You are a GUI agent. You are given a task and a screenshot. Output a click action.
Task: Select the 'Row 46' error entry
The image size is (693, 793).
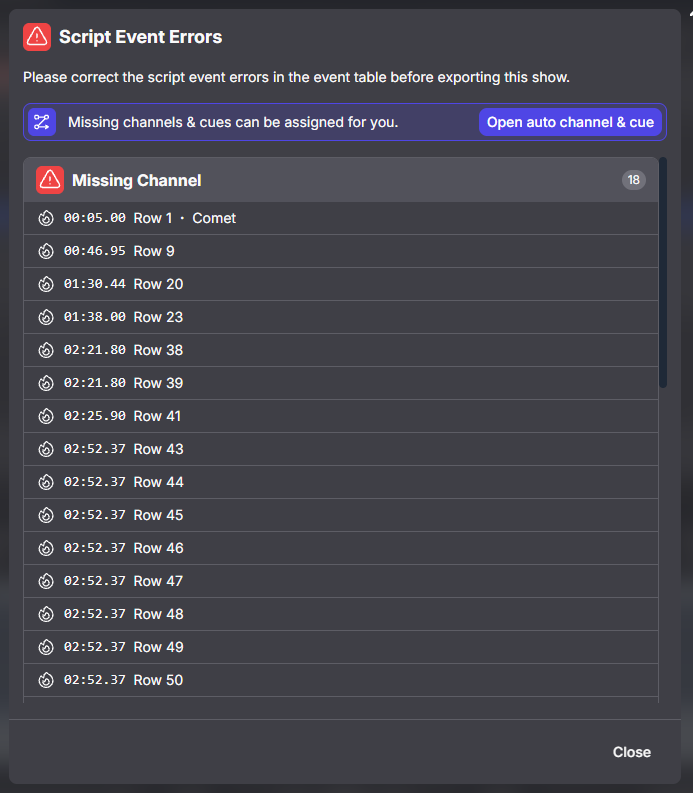coord(341,548)
